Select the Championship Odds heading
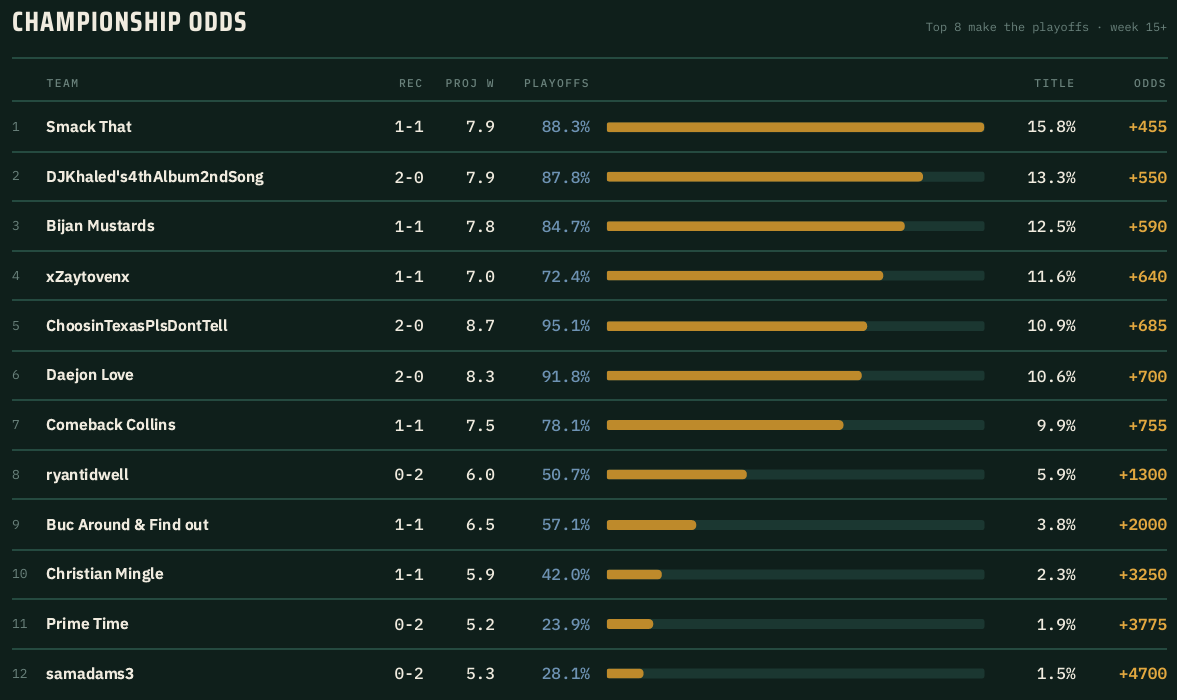 (x=129, y=22)
